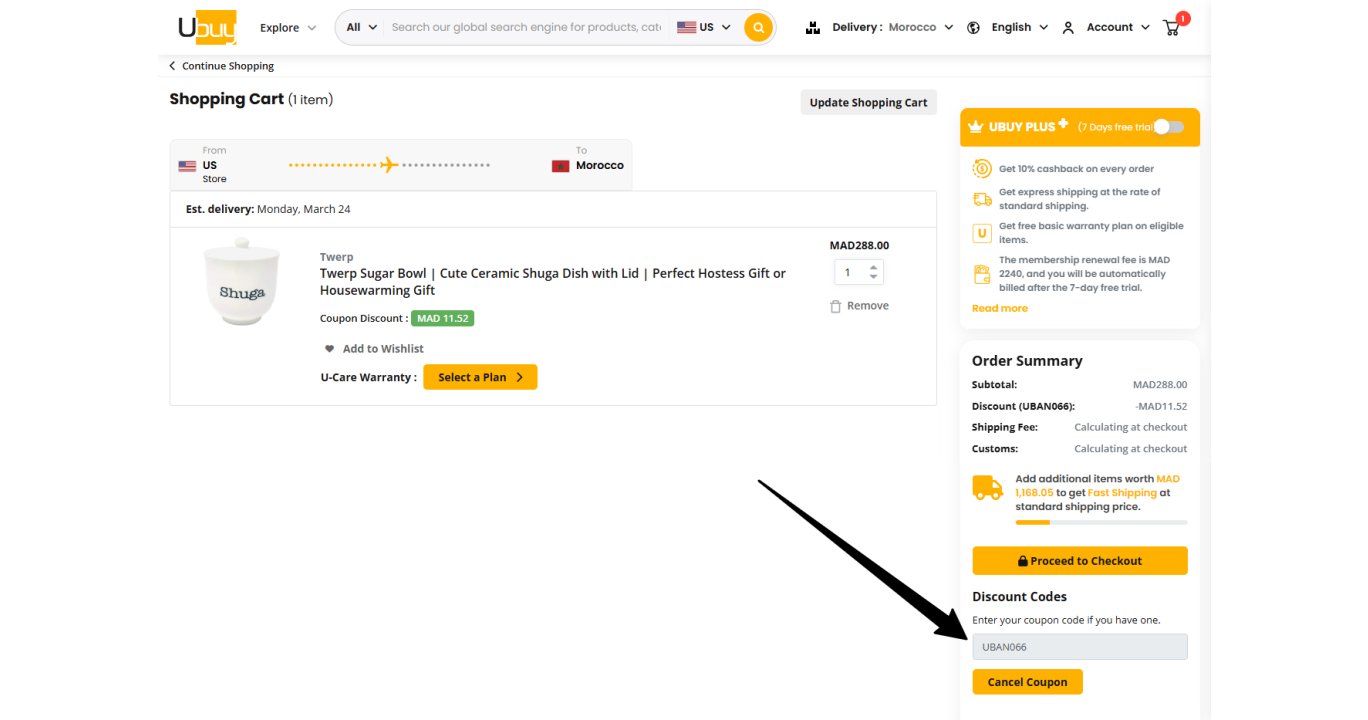Click the Ubuy Plus crown icon

tap(976, 127)
